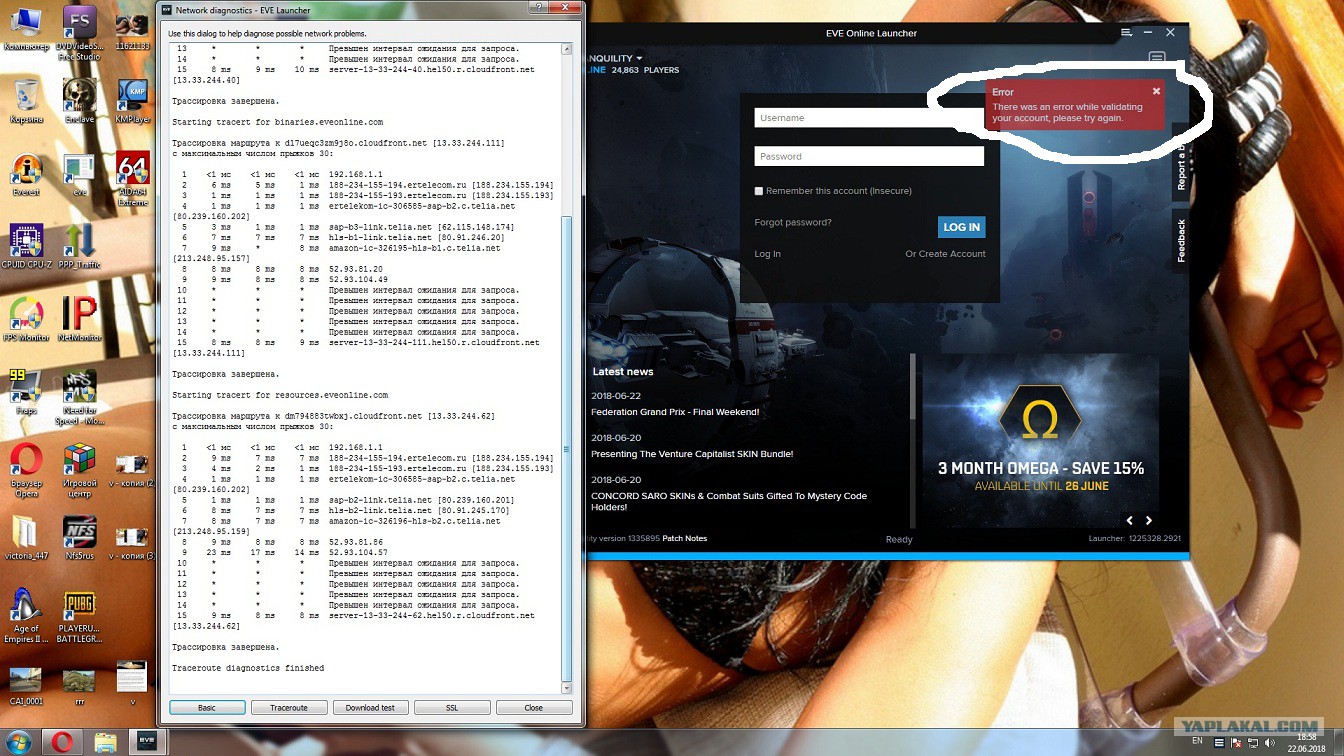Focus the Username input field
1344x756 pixels.
(868, 118)
